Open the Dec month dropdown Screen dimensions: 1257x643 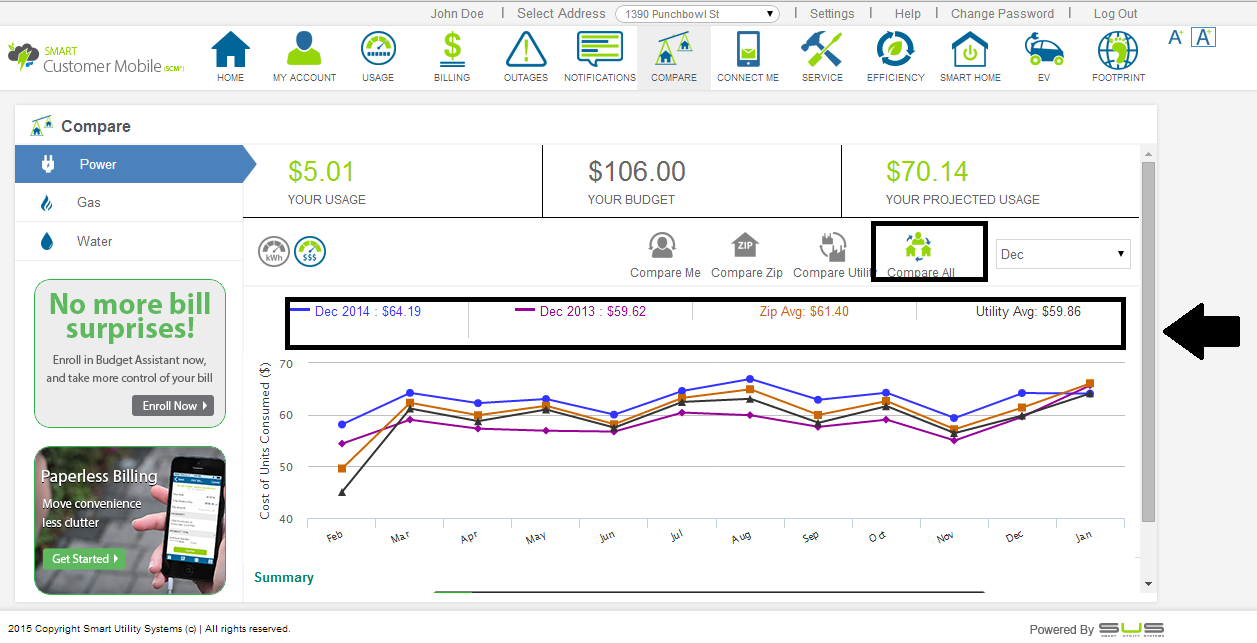(x=1063, y=254)
